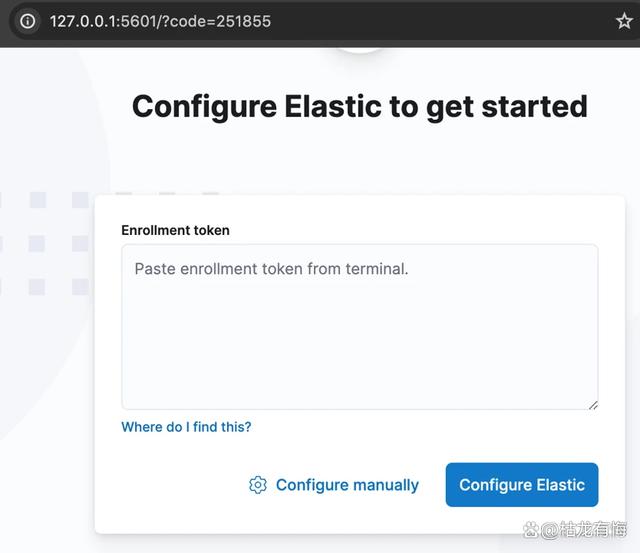Click the 'Configure Elastic to get started' heading
Screen dimensions: 640x553
click(x=360, y=107)
